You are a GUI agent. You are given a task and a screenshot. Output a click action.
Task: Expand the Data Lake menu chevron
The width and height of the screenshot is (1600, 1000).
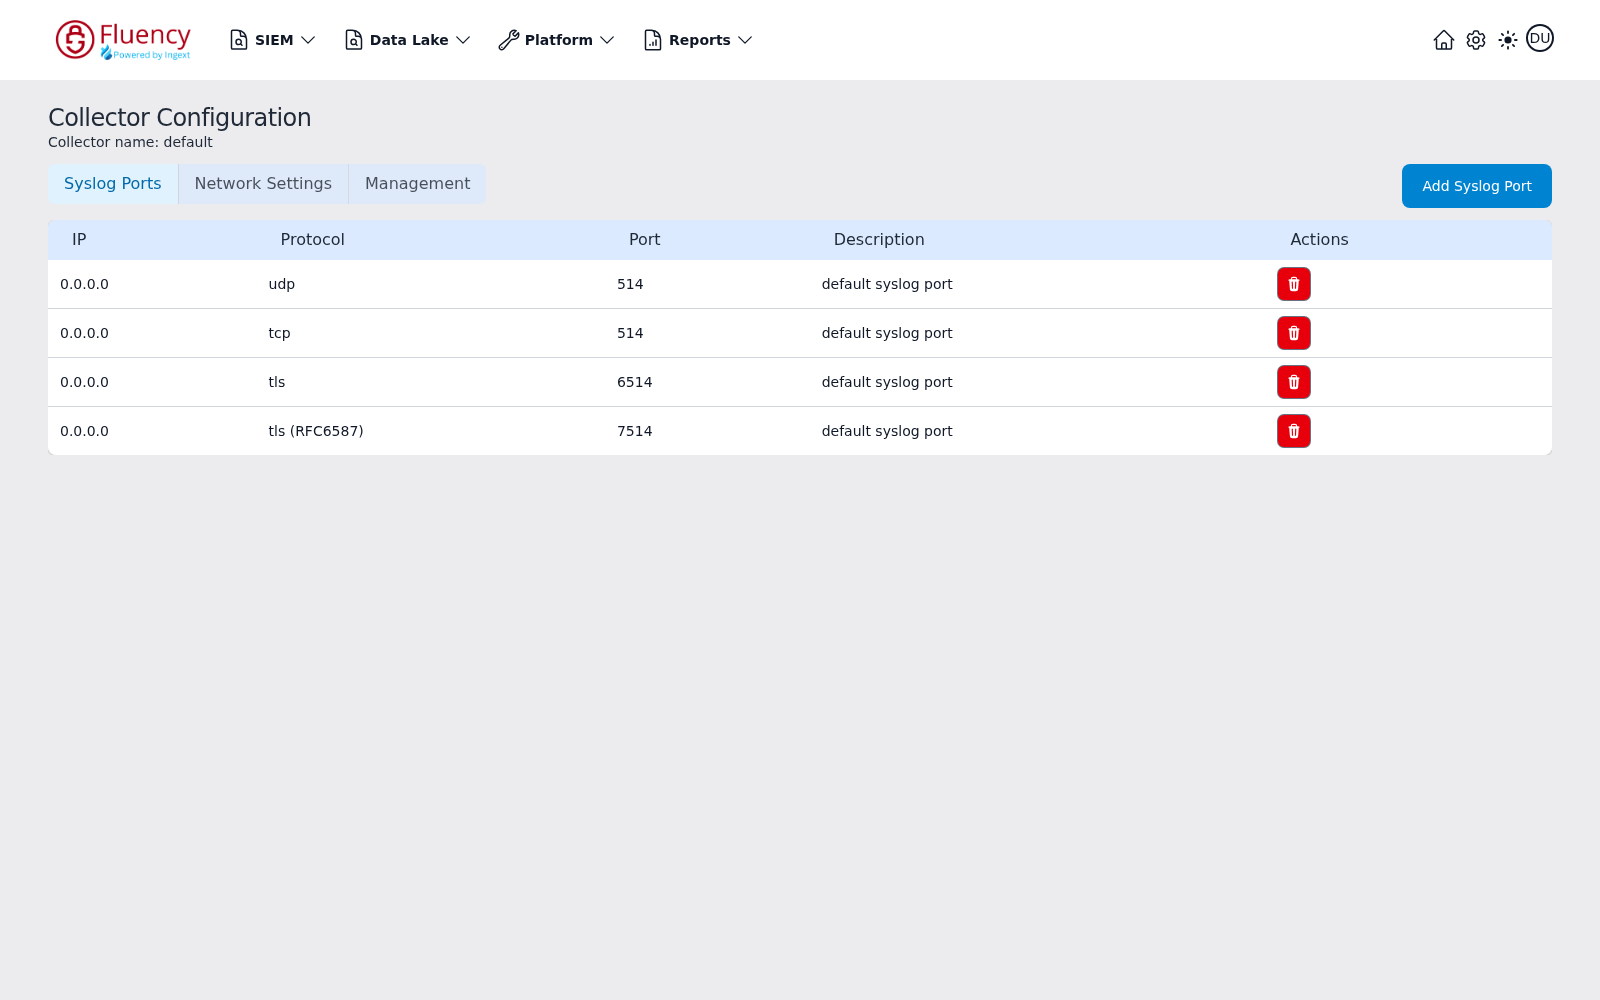(x=463, y=40)
